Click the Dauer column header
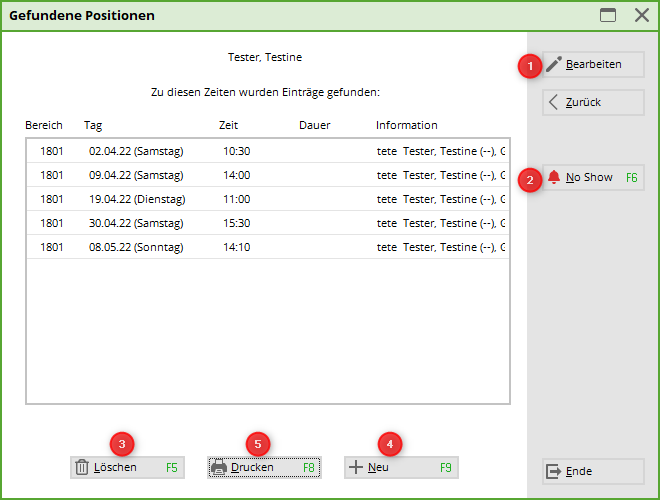660x500 pixels. (x=314, y=125)
